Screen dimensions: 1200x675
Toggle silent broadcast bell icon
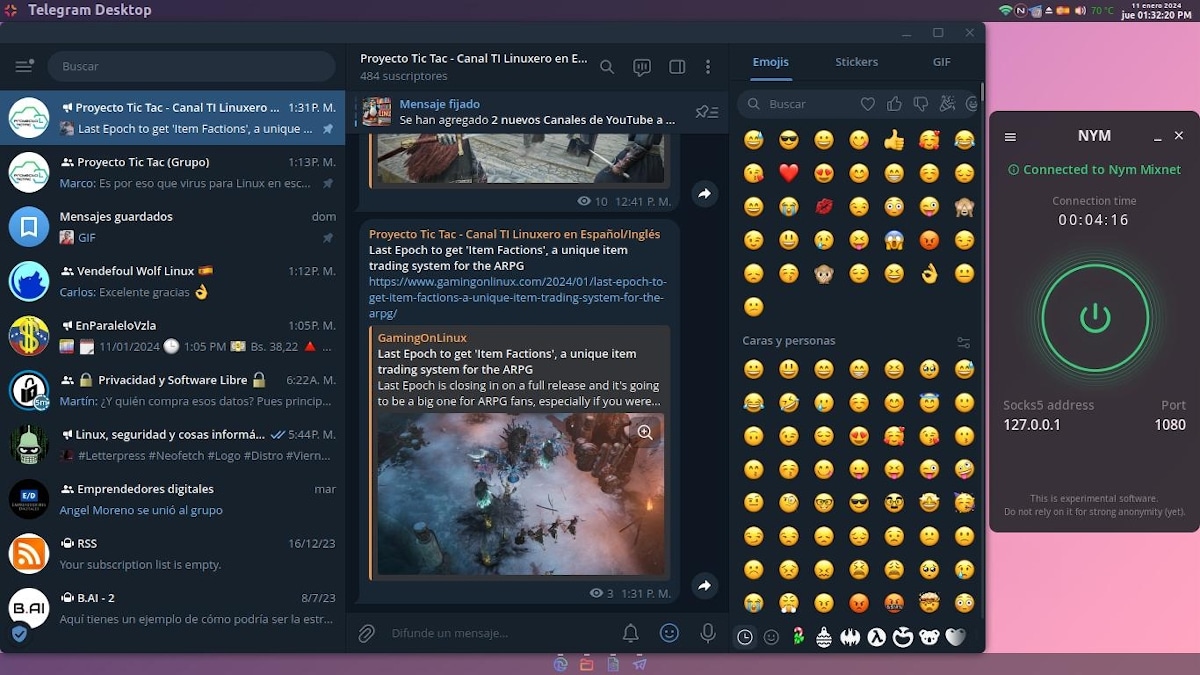coord(631,633)
